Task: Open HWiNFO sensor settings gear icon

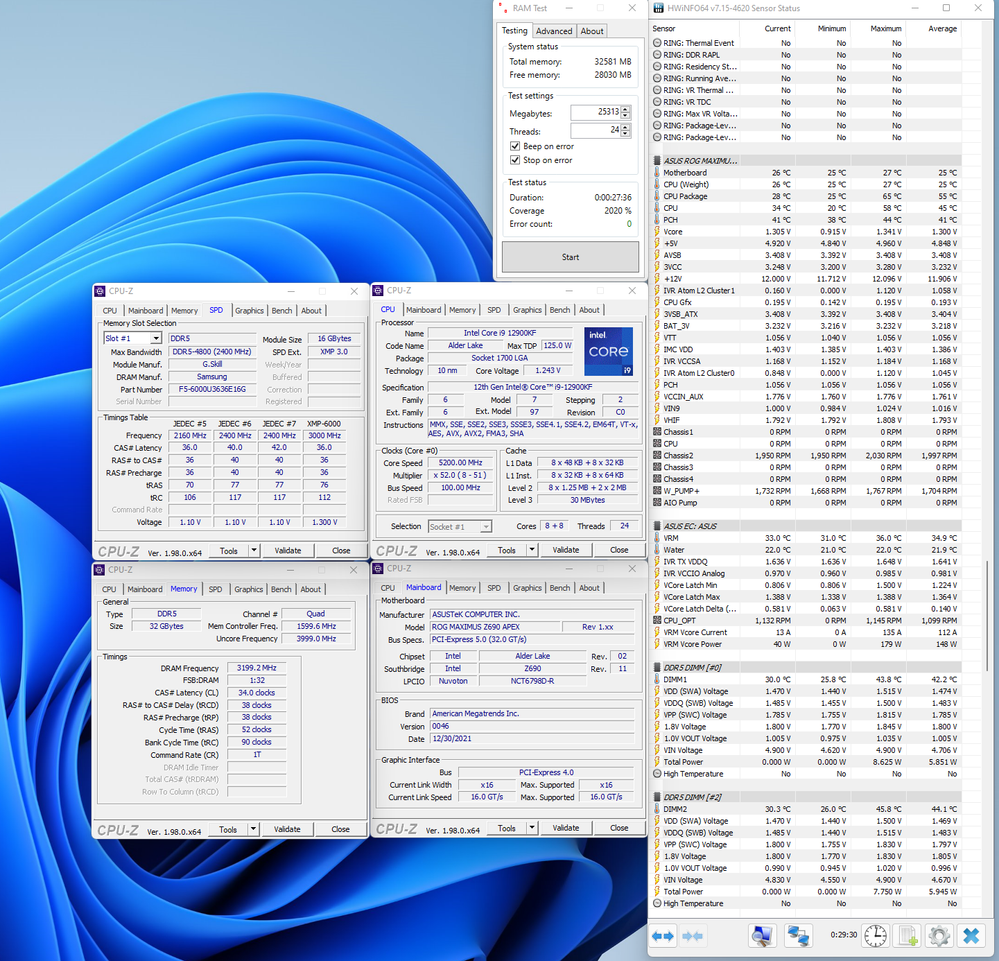Action: coord(939,936)
